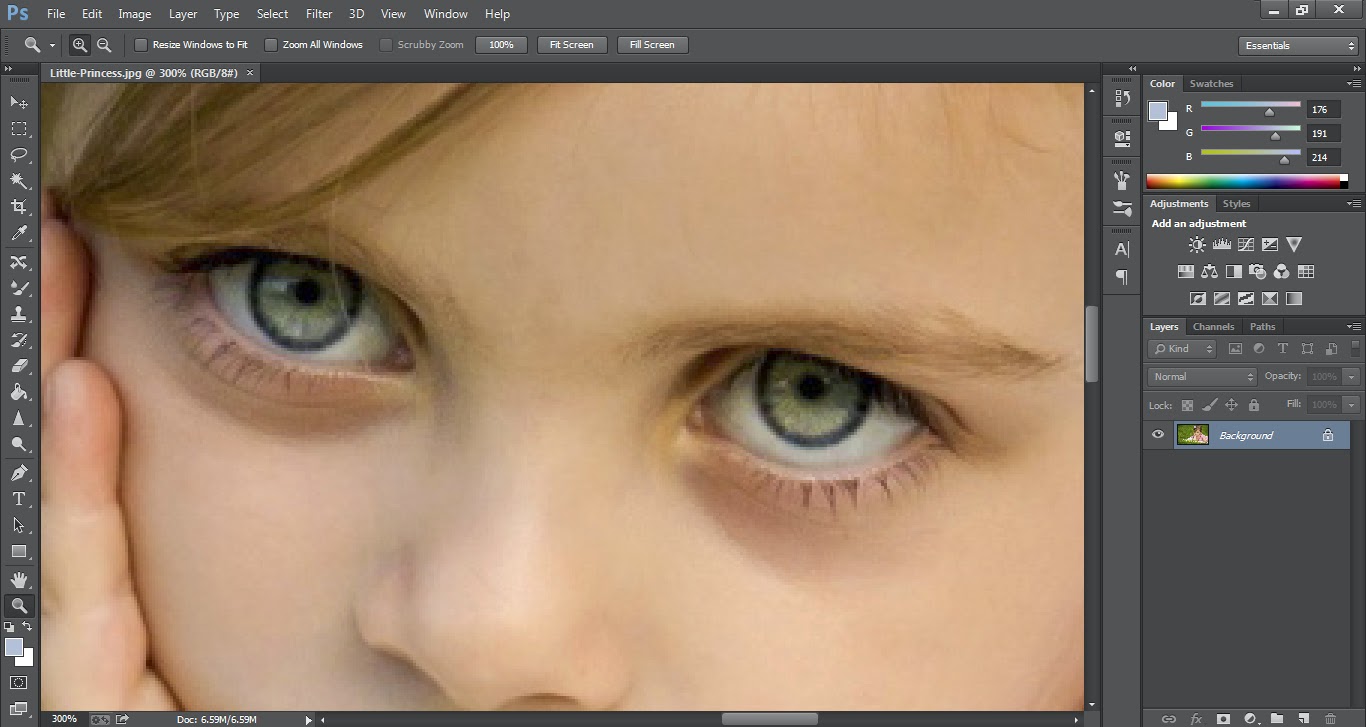Tick the Scrubby Zoom checkbox
The height and width of the screenshot is (727, 1366).
pyautogui.click(x=385, y=45)
